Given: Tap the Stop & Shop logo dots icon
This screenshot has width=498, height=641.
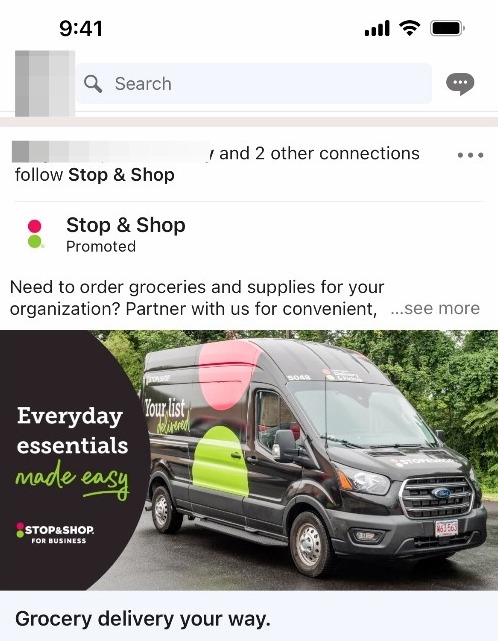Looking at the screenshot, I should tap(35, 234).
